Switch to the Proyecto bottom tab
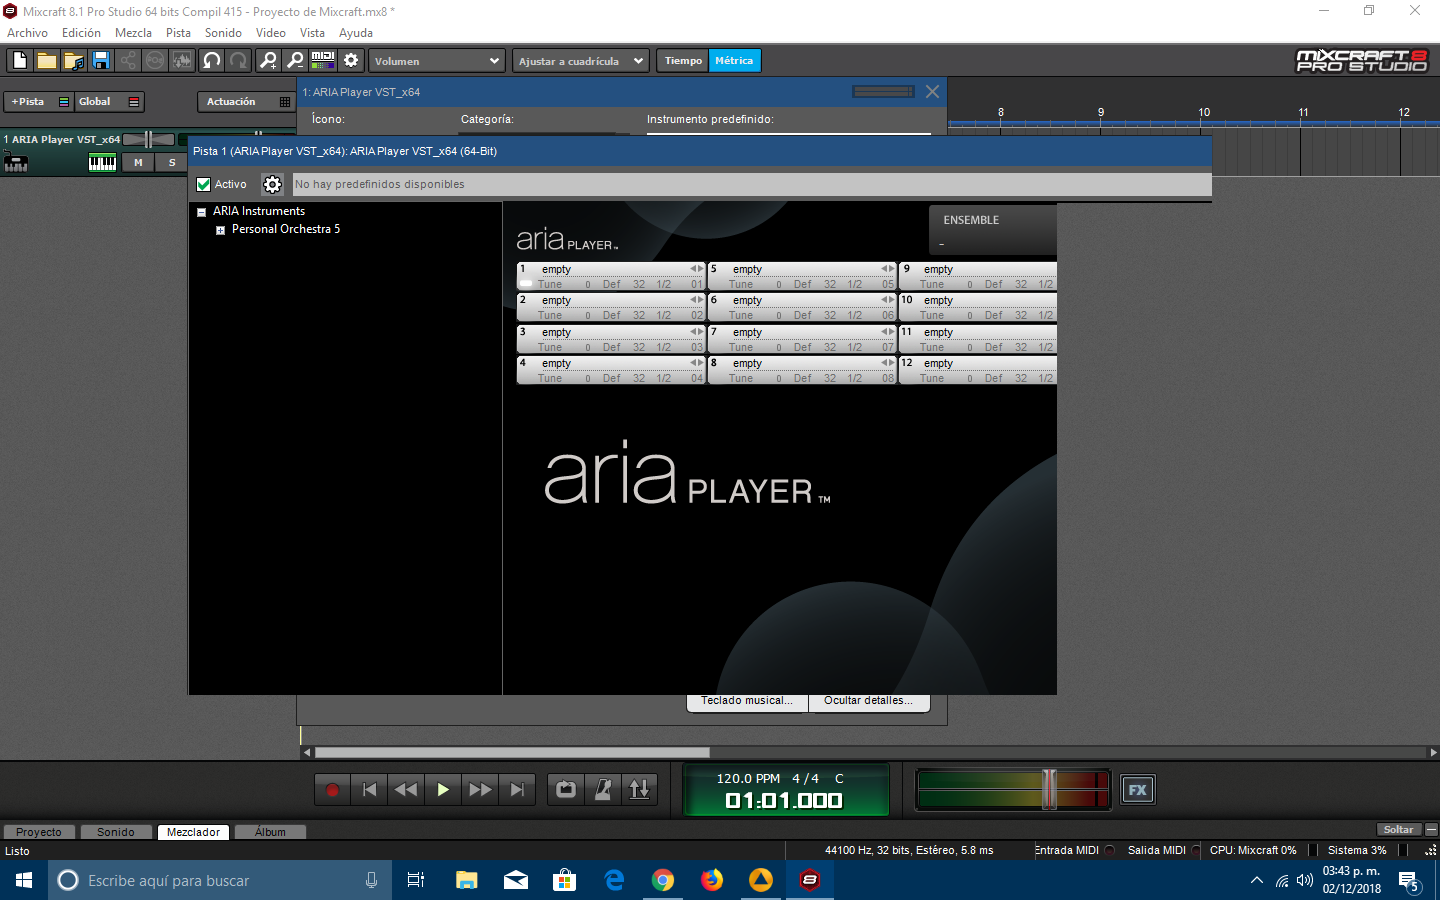This screenshot has height=900, width=1440. (x=39, y=832)
